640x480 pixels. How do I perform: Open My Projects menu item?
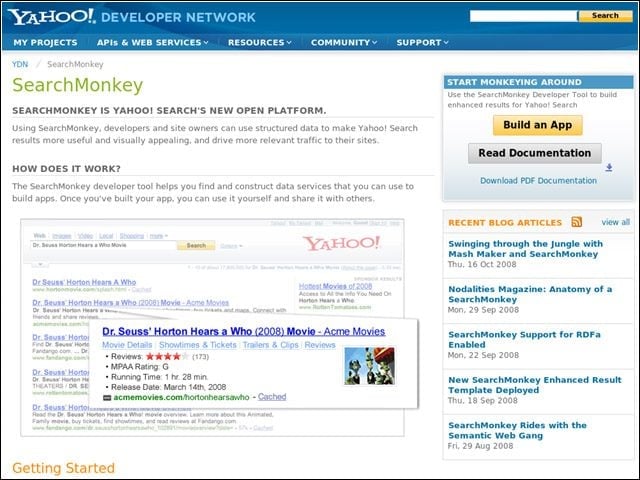(x=45, y=42)
